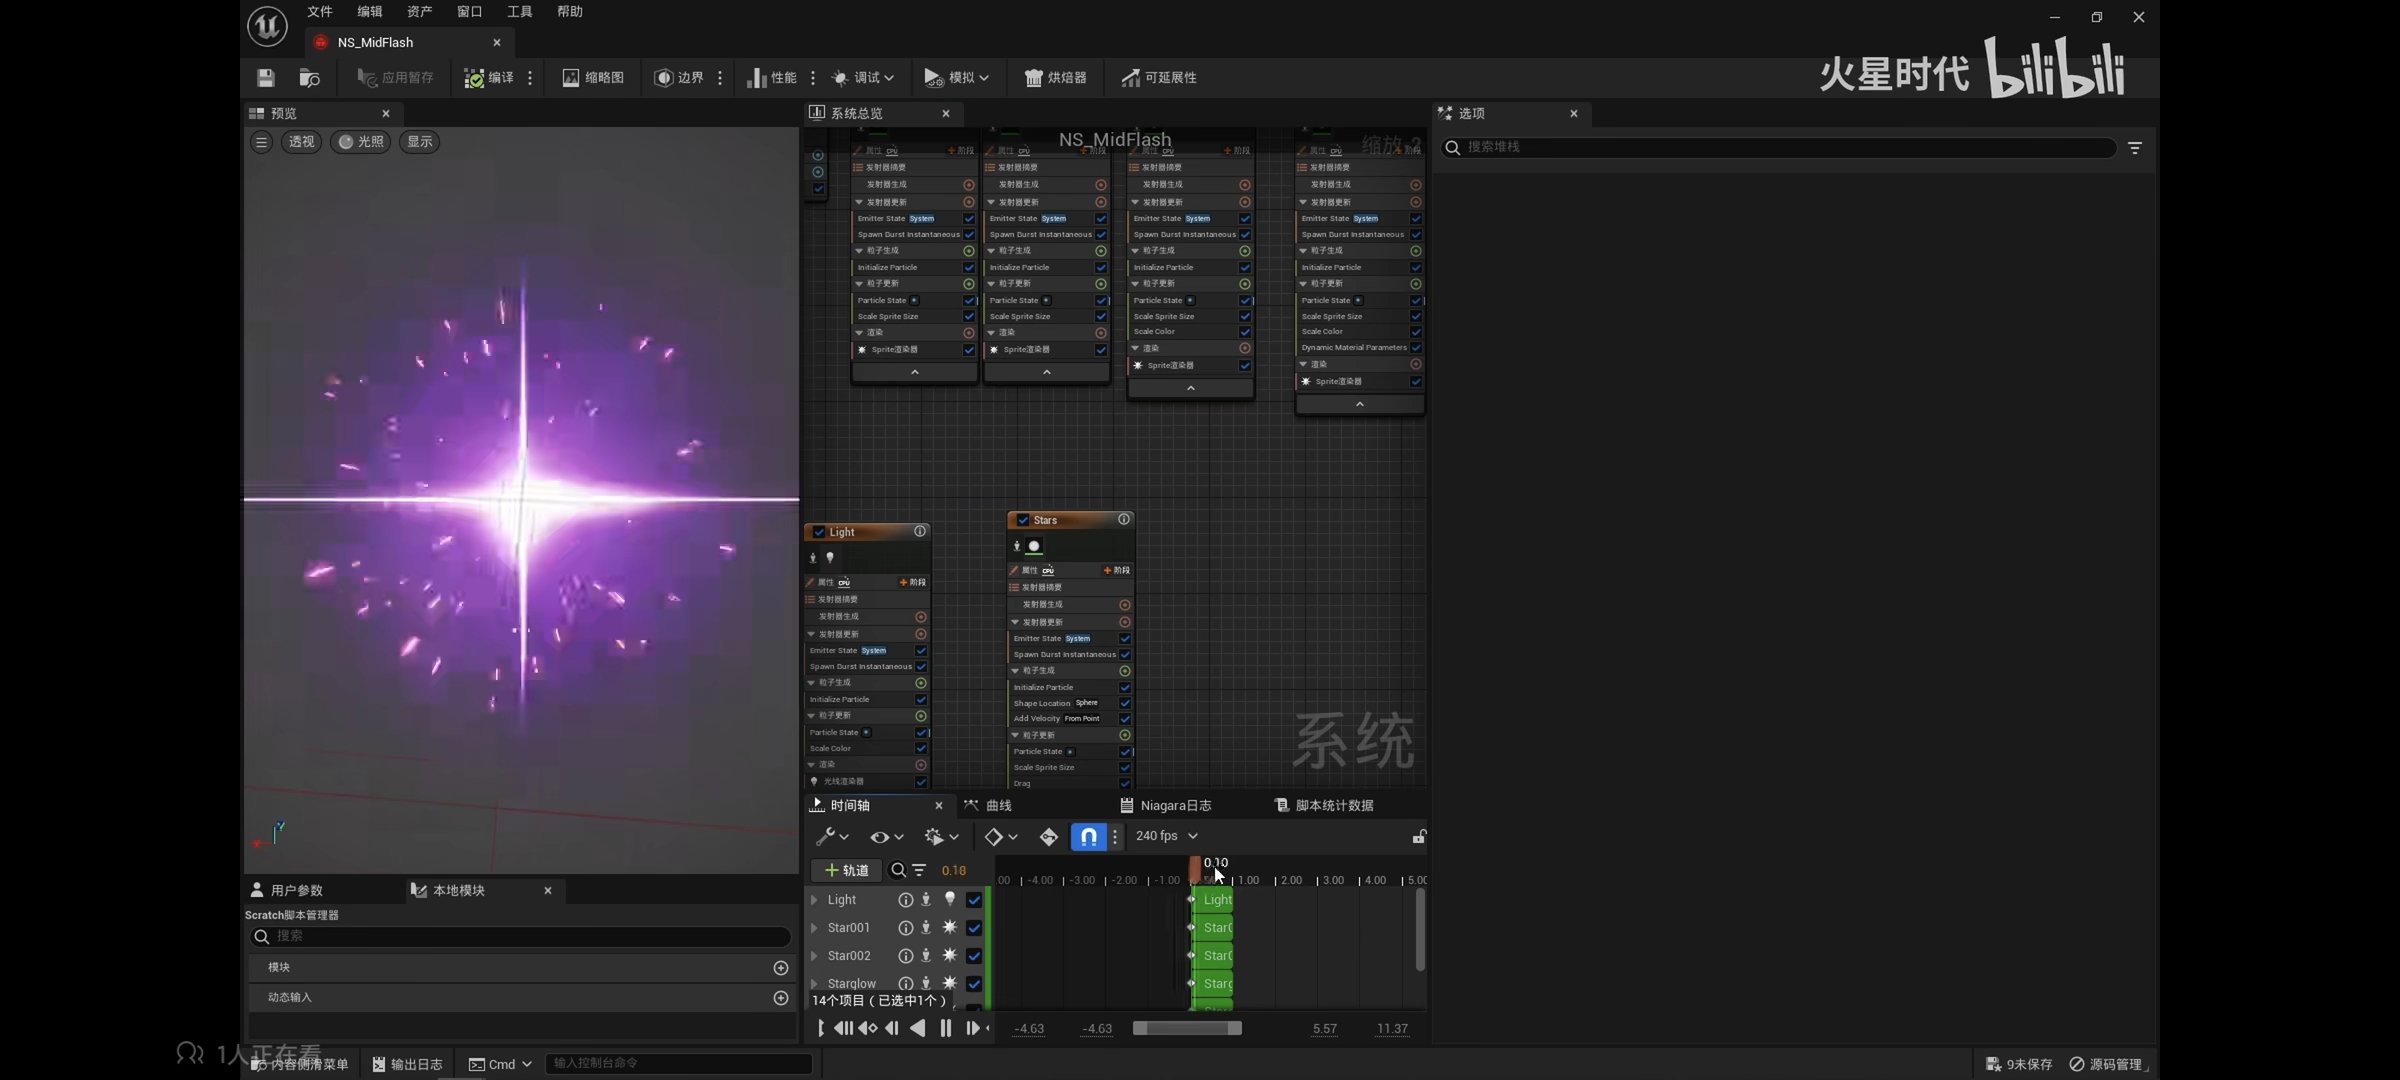
Task: Click the lock icon in timeline toolbar
Action: tap(1418, 836)
